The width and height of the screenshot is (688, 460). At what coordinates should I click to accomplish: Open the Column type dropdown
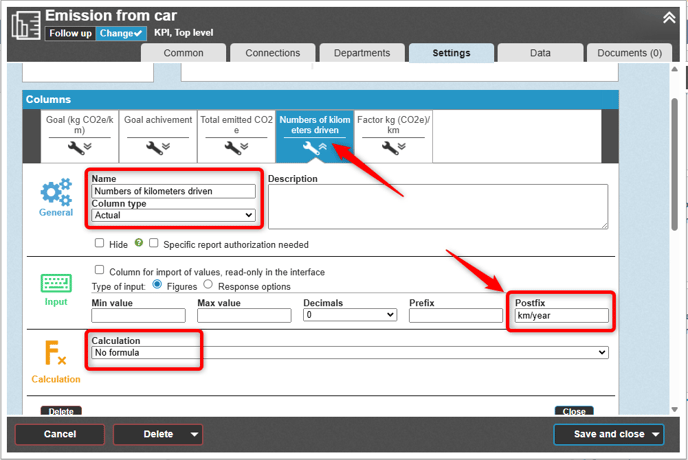[x=173, y=215]
